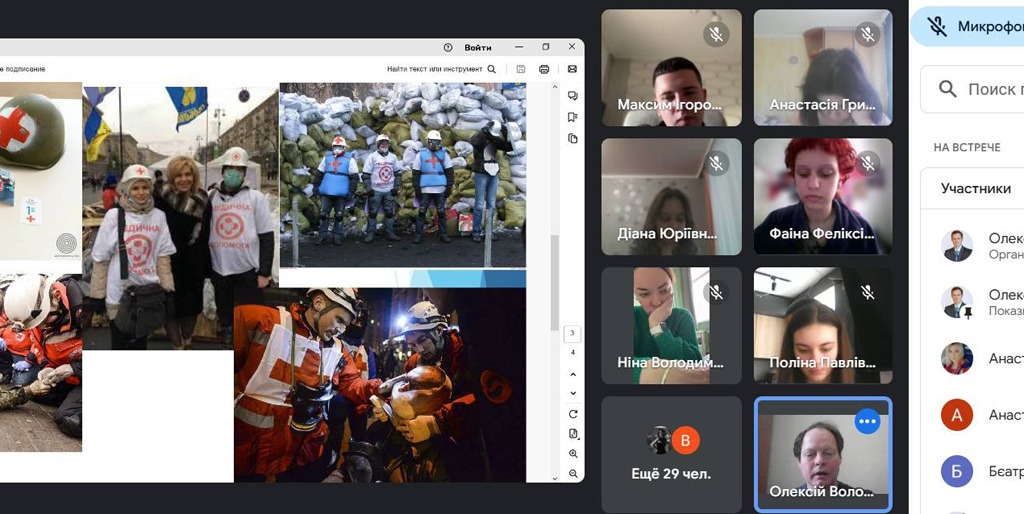Open the "Ещё 29 чел." participants tile
1024x514 pixels.
(671, 454)
